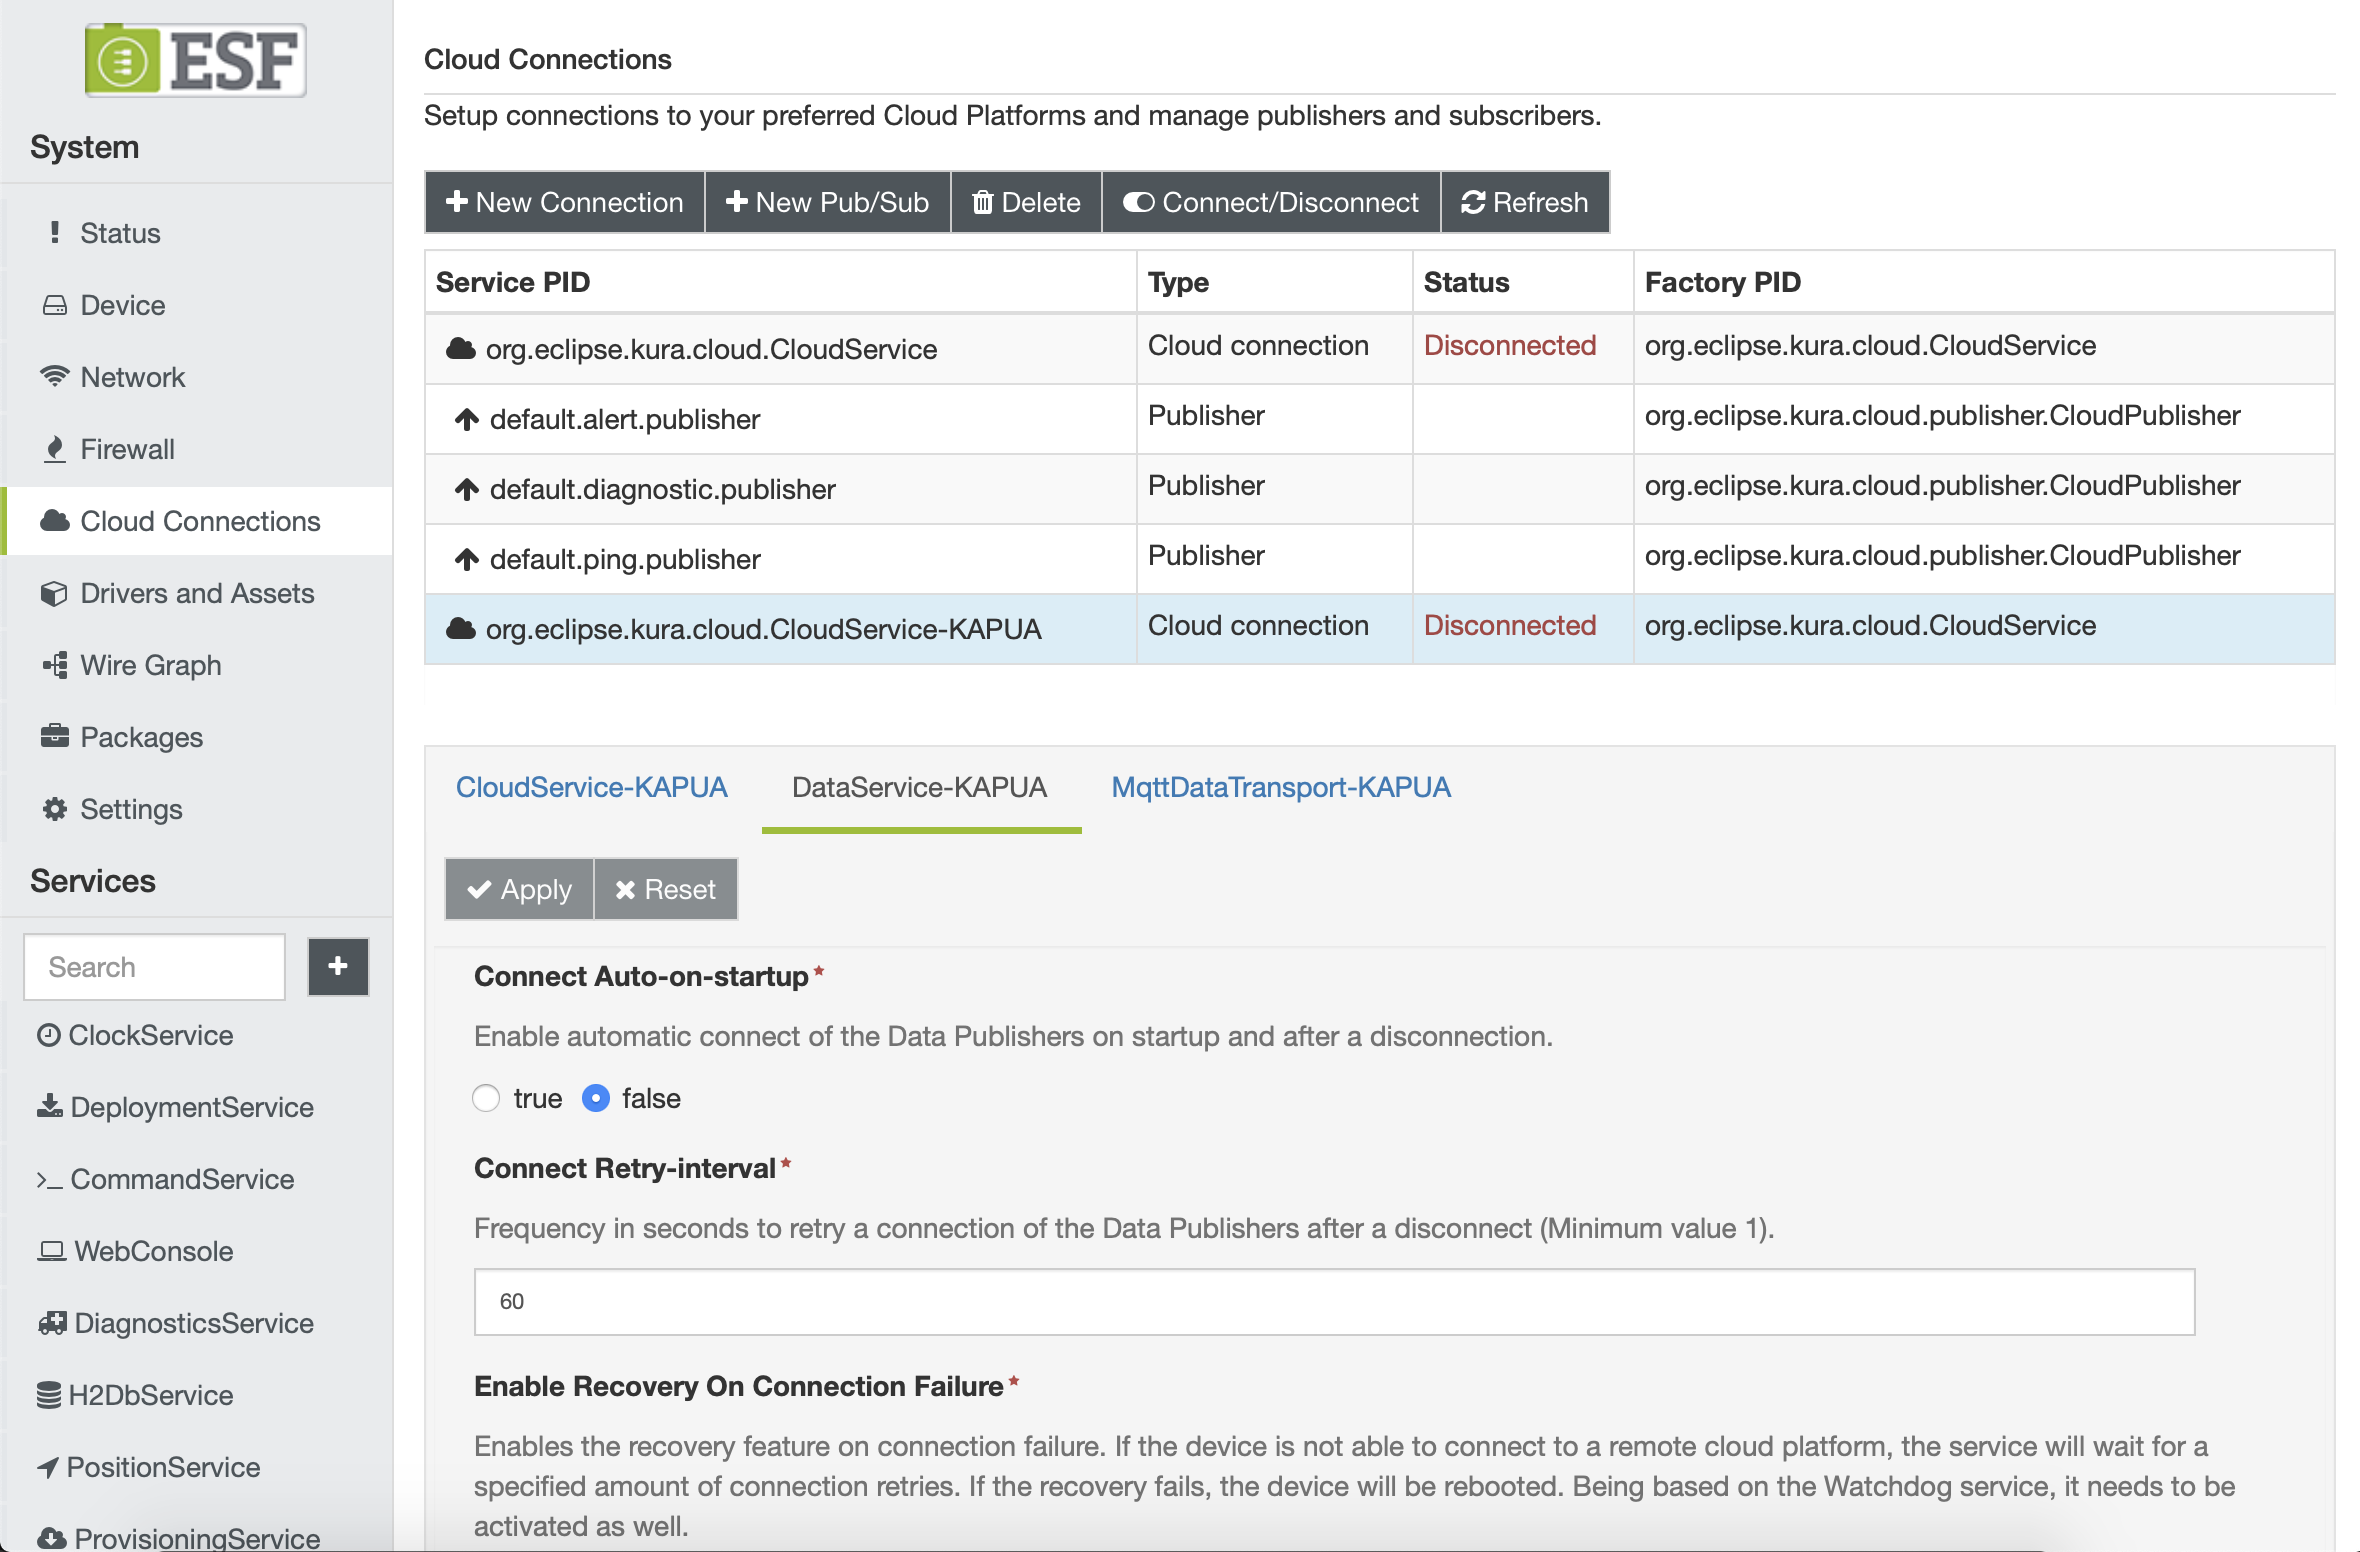The image size is (2360, 1552).
Task: Toggle Connect/Disconnect for selected connection
Action: (x=1271, y=202)
